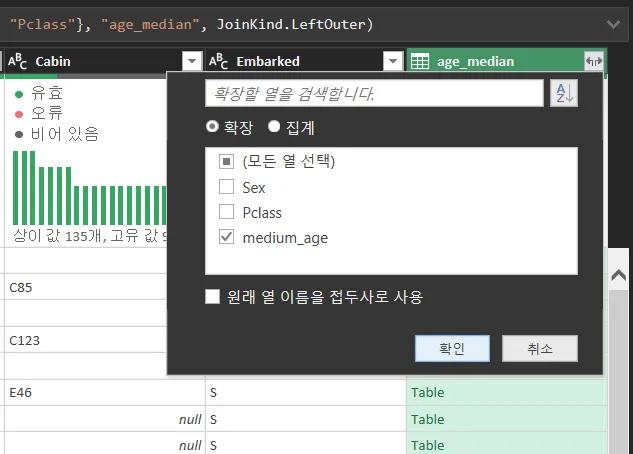Screen dimensions: 633x454
Task: Click the ABC data type icon for Cabin
Action: click(x=18, y=61)
